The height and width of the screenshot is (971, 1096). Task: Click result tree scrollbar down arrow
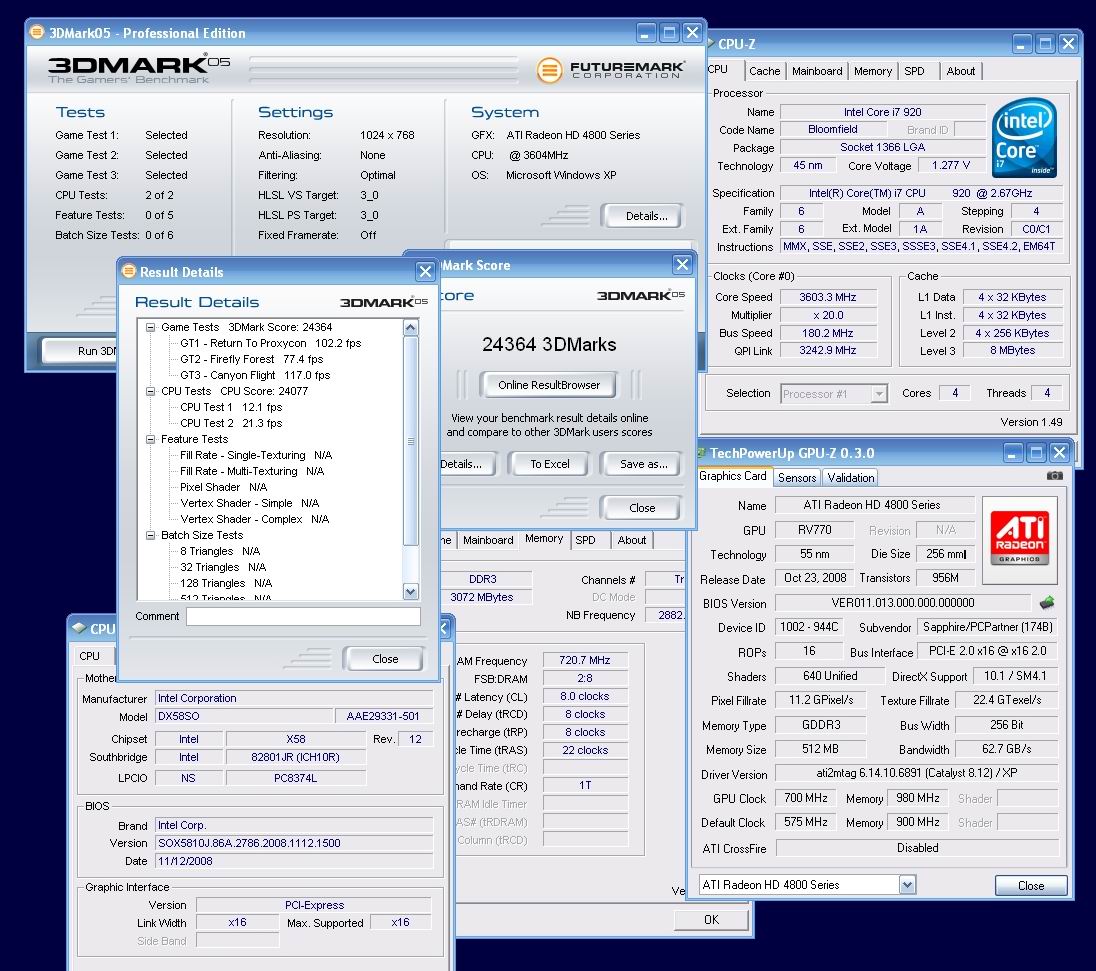[411, 591]
